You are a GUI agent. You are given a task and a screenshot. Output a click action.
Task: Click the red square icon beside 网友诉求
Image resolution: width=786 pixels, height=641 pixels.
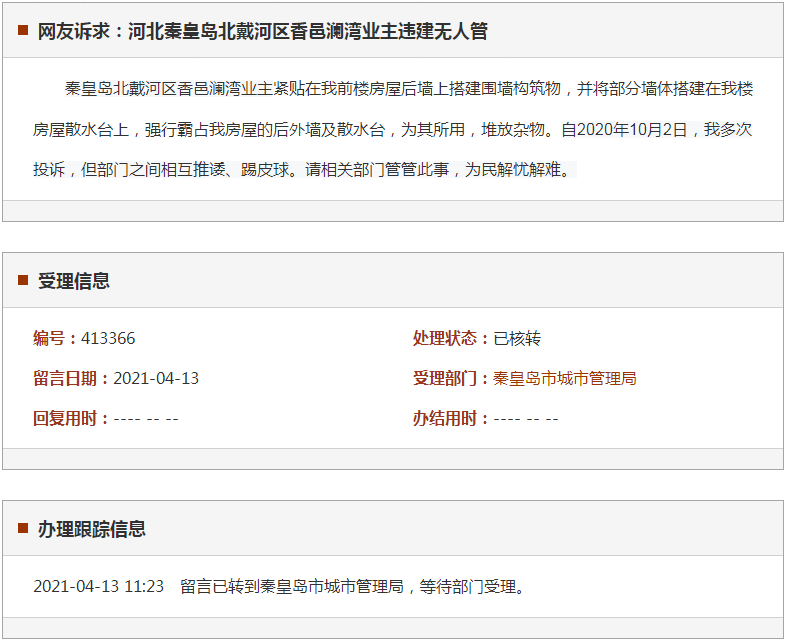coord(23,30)
